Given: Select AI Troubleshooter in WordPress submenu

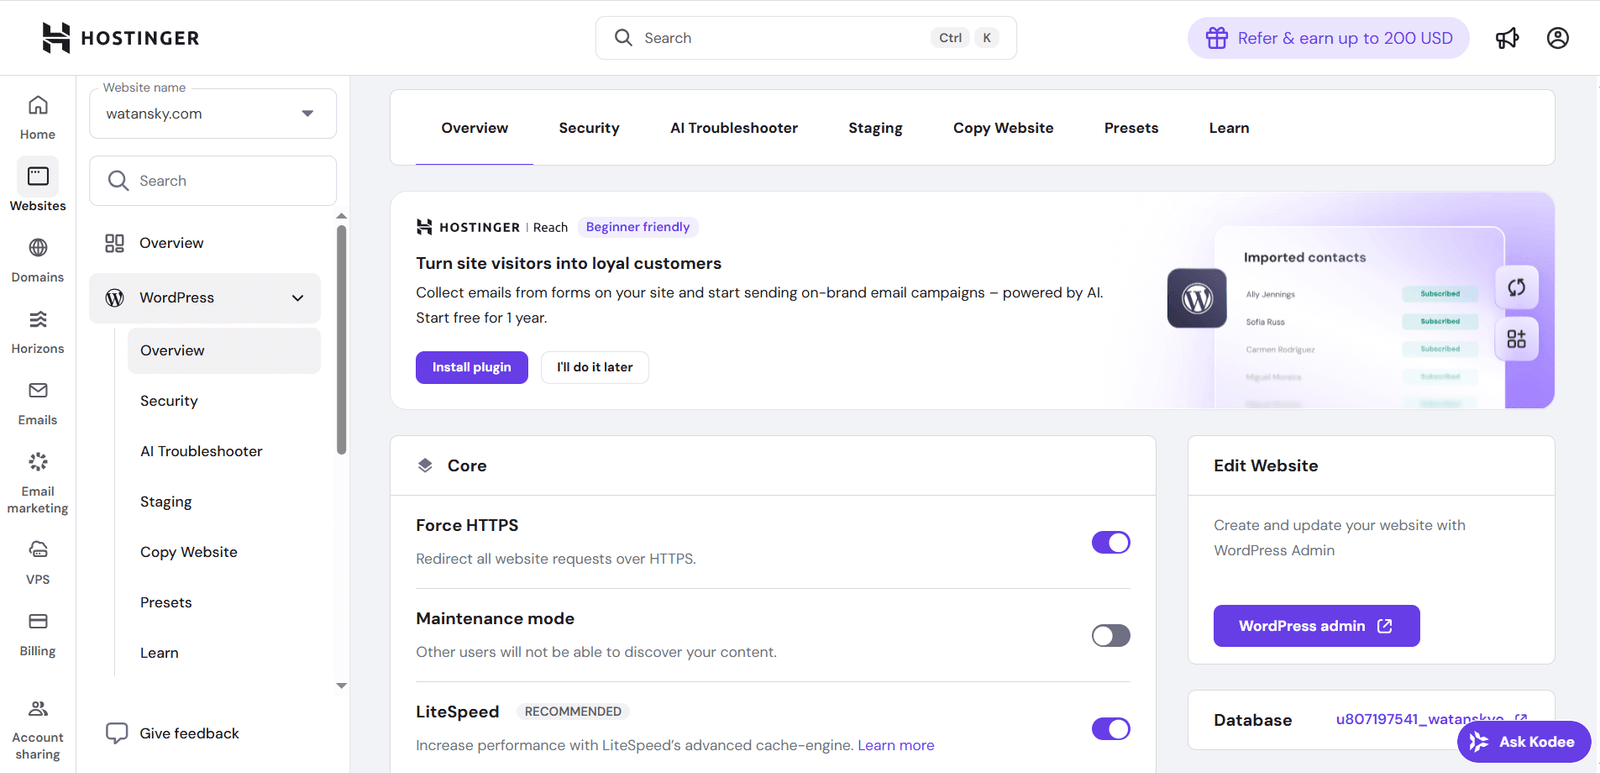Looking at the screenshot, I should (x=201, y=451).
